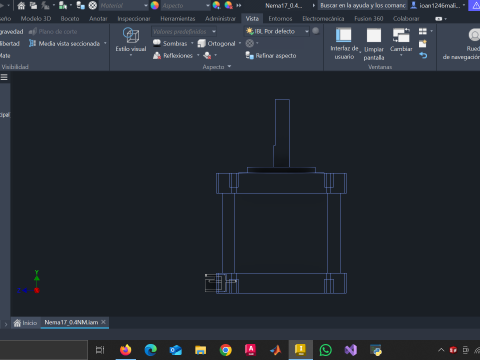
Task: Click the Home icon in quick access toolbar
Action: (21, 5)
